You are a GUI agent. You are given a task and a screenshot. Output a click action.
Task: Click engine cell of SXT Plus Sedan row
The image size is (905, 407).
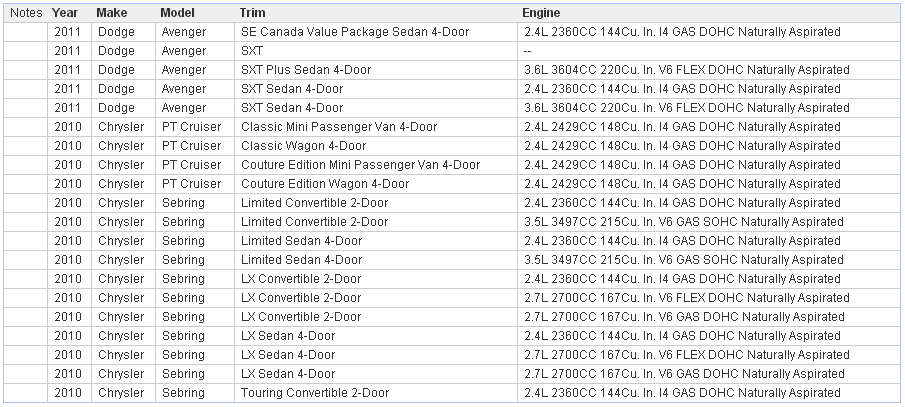(x=686, y=70)
